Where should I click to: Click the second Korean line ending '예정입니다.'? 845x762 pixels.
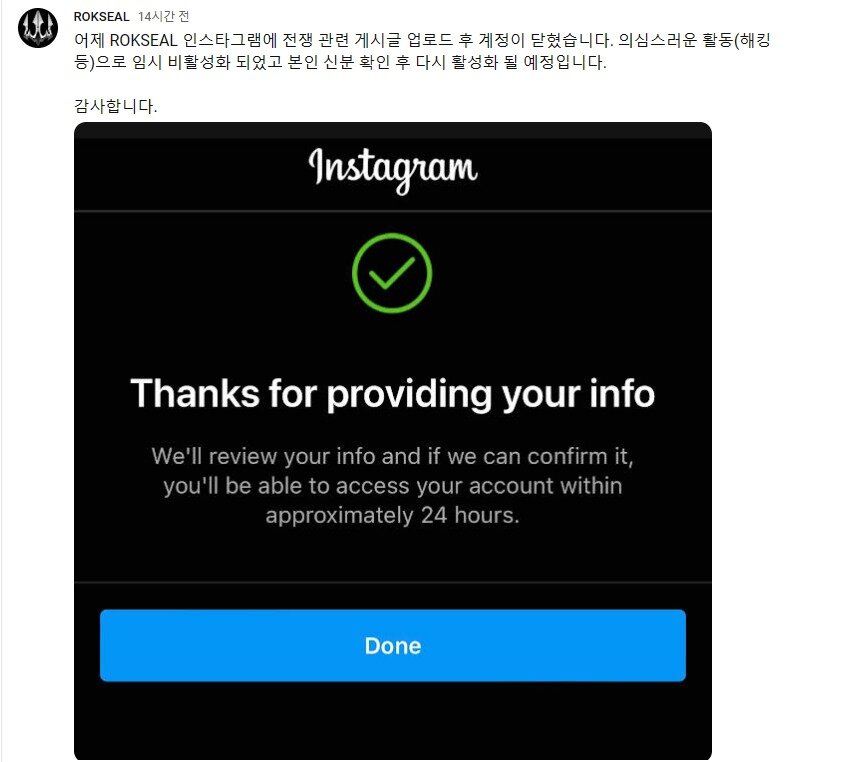coord(340,62)
